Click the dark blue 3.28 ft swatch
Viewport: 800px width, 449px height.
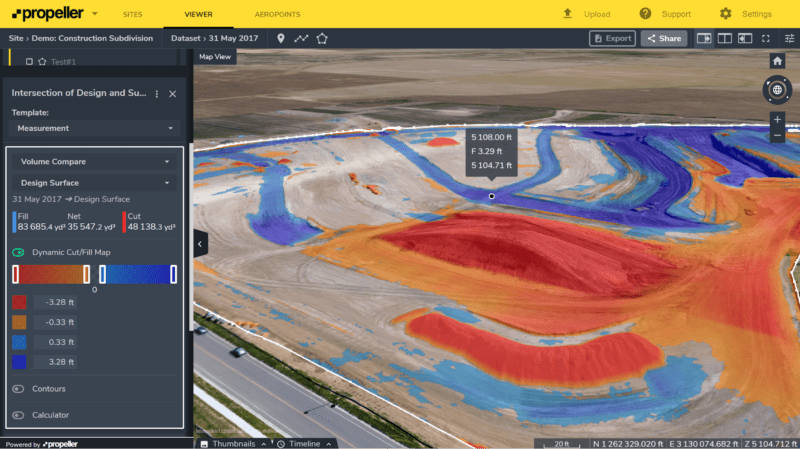click(19, 362)
